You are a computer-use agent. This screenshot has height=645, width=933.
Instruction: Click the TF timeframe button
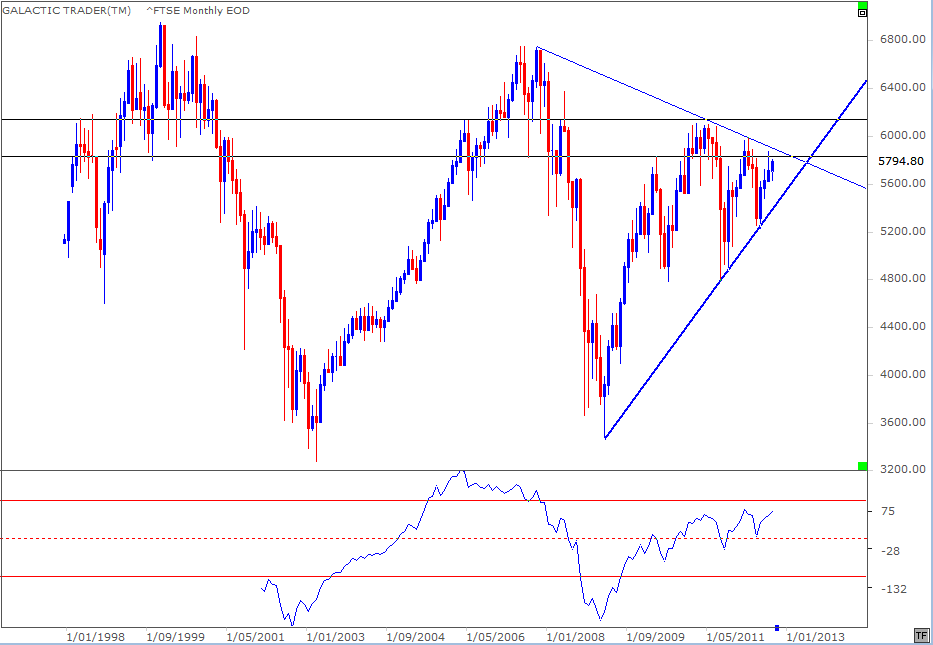(x=922, y=635)
